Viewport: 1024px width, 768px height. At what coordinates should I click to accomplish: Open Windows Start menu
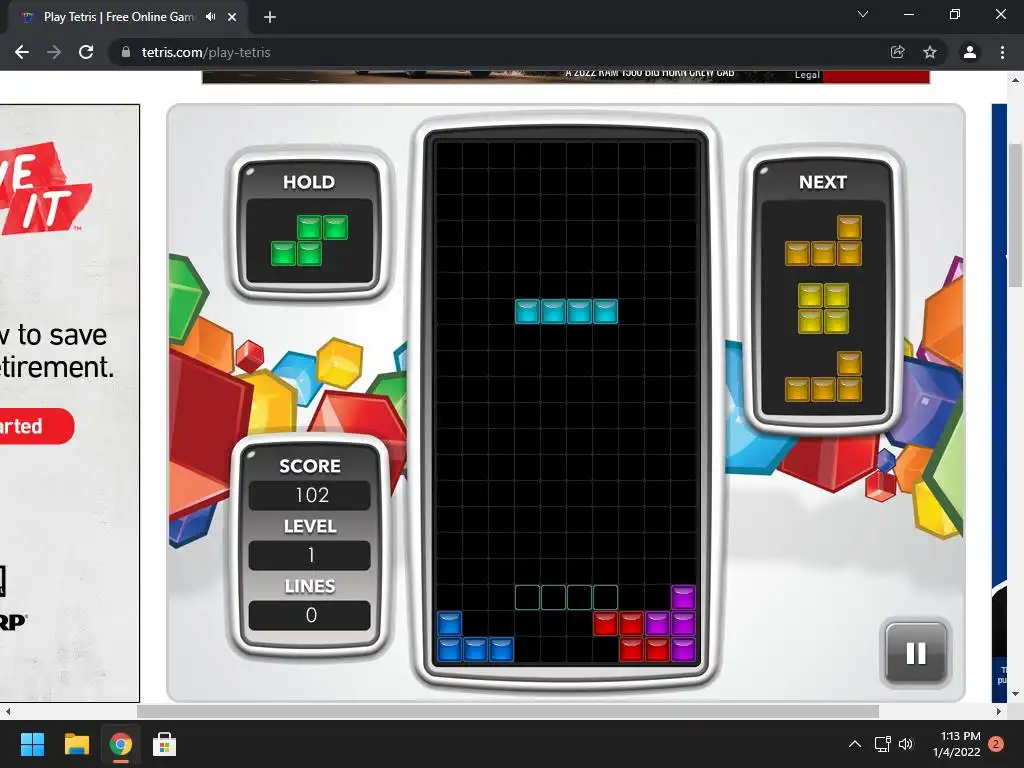point(32,744)
